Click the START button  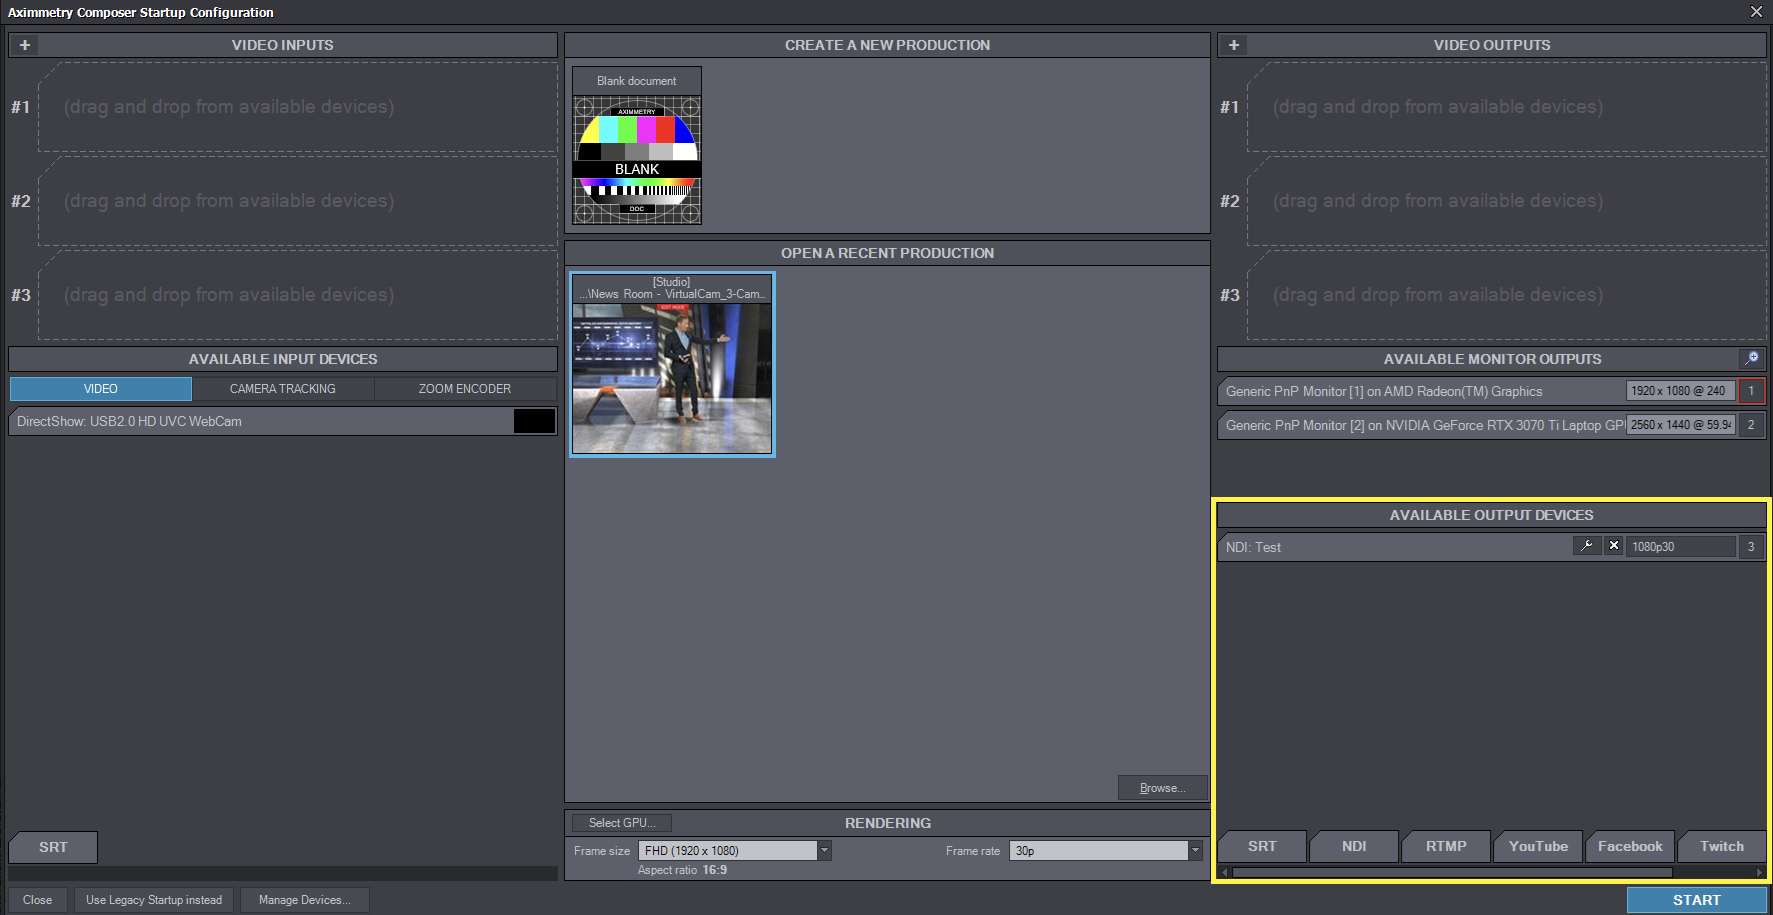[x=1696, y=900]
